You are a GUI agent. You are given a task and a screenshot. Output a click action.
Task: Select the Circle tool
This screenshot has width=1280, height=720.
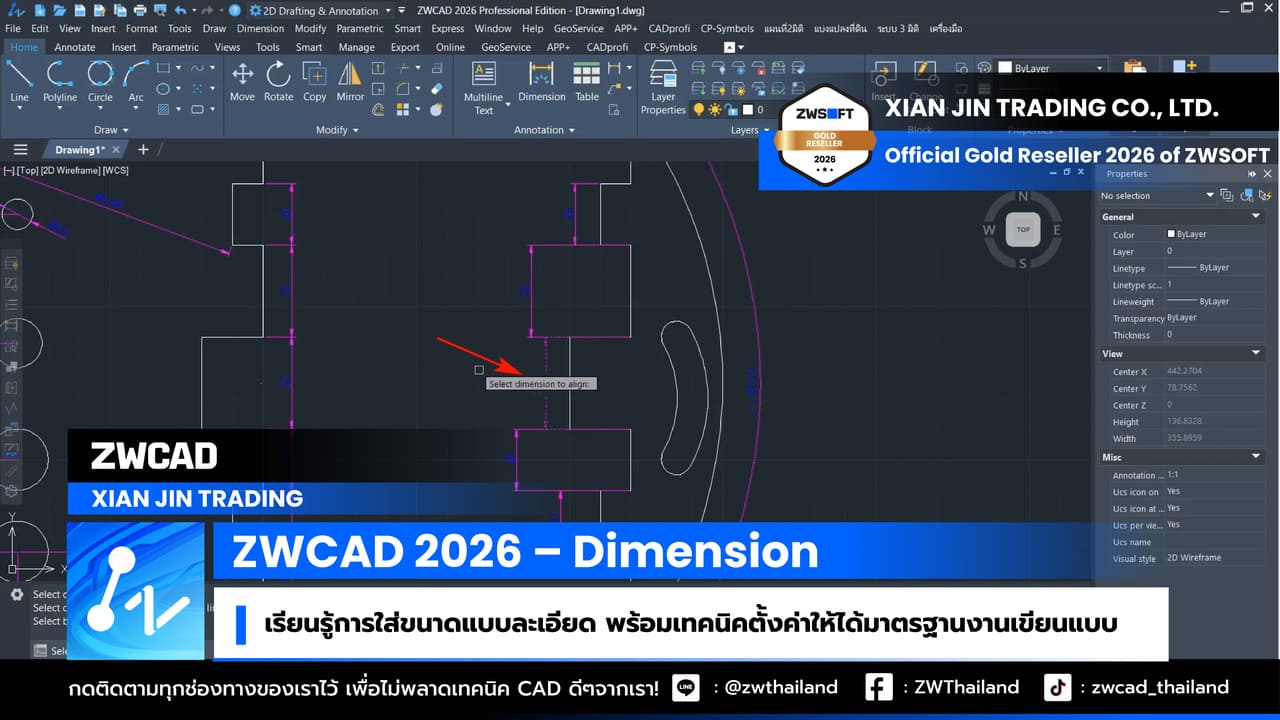(100, 82)
